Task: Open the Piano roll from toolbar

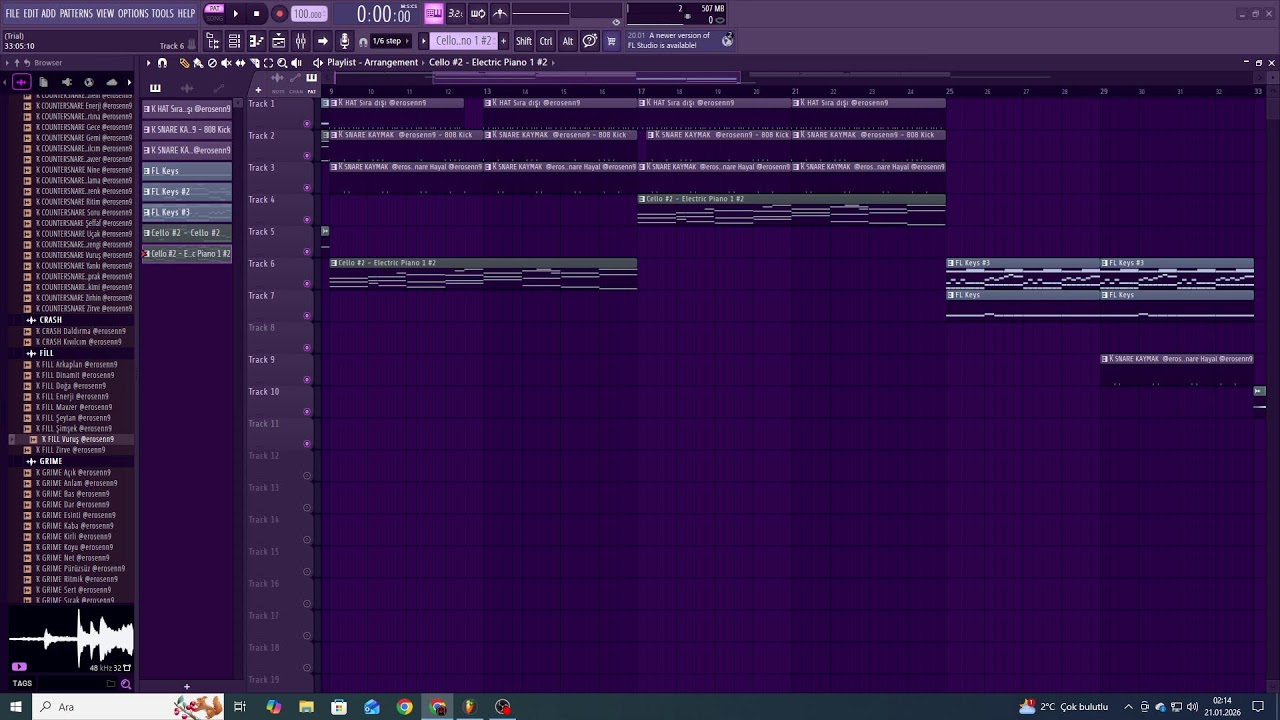Action: pyautogui.click(x=257, y=41)
